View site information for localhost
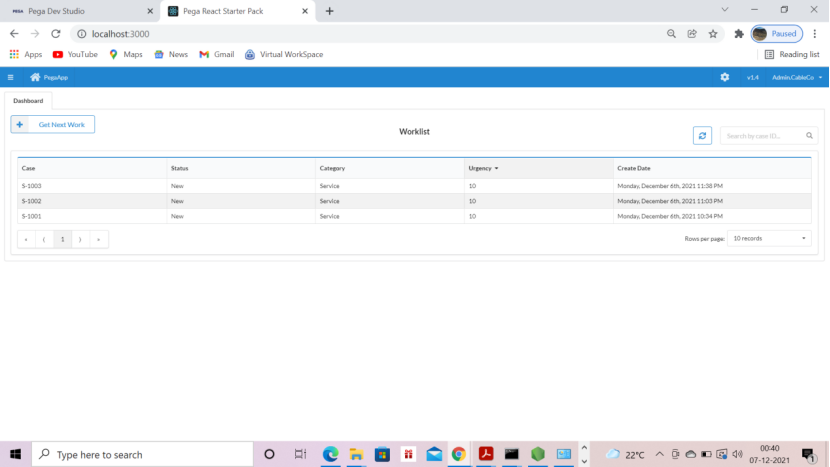The image size is (830, 467). (x=82, y=34)
